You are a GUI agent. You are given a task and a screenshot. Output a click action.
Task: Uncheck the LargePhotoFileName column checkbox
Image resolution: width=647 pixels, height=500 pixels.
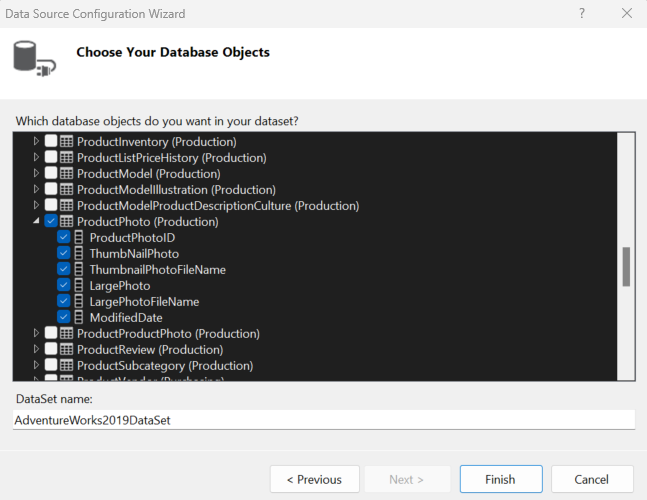click(x=64, y=302)
